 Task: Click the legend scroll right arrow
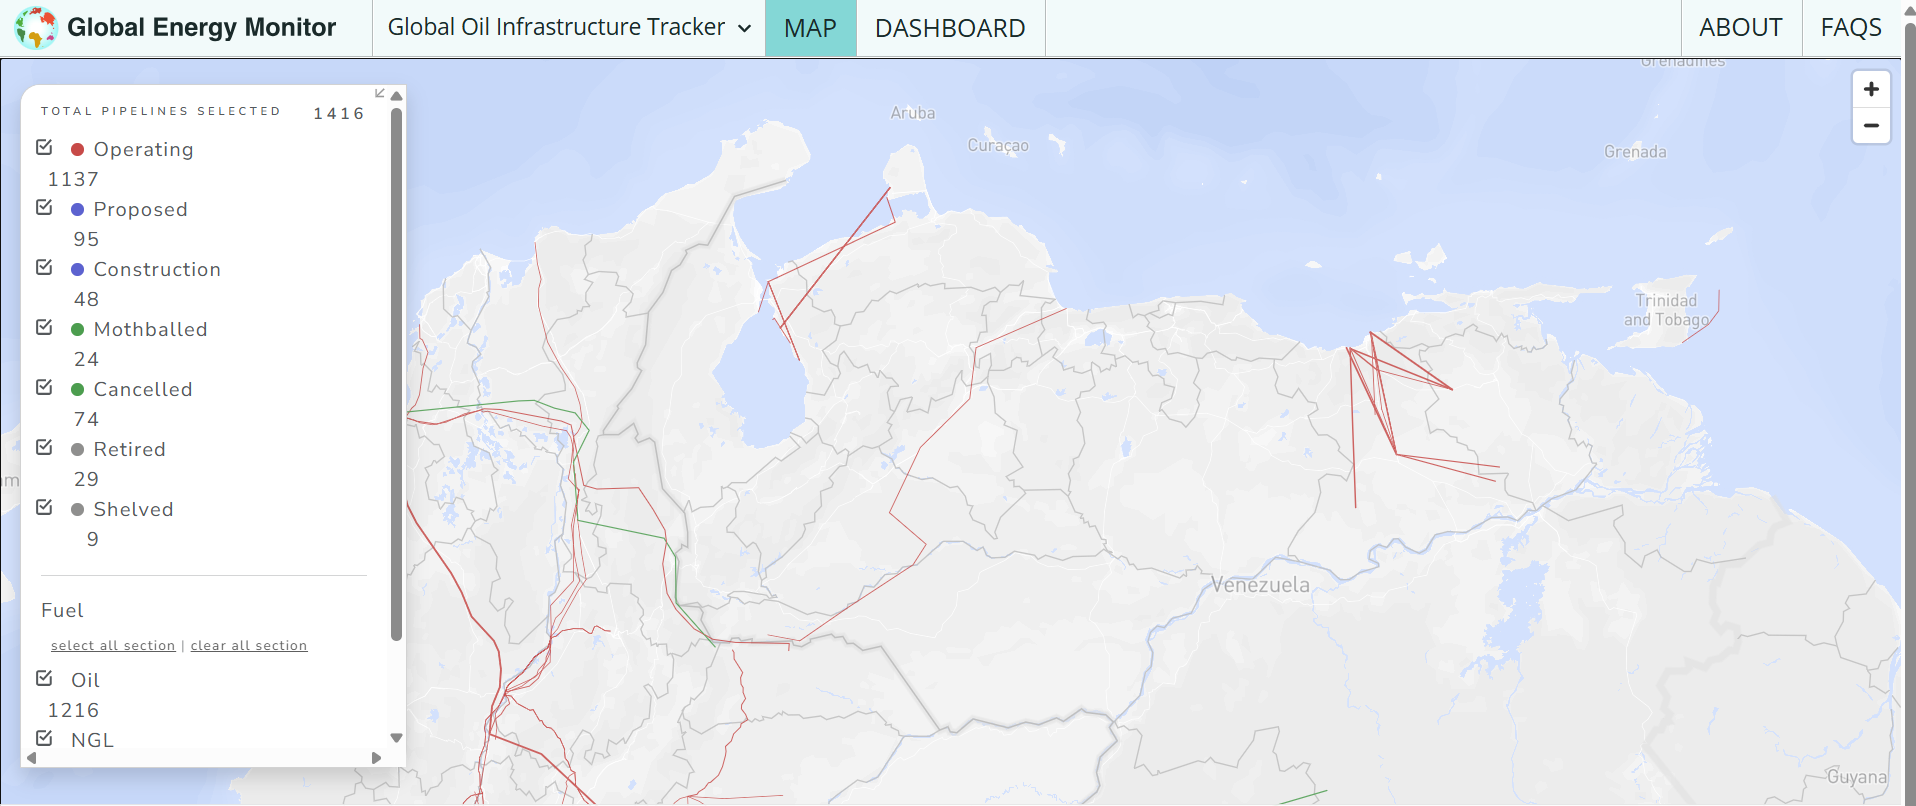point(376,758)
